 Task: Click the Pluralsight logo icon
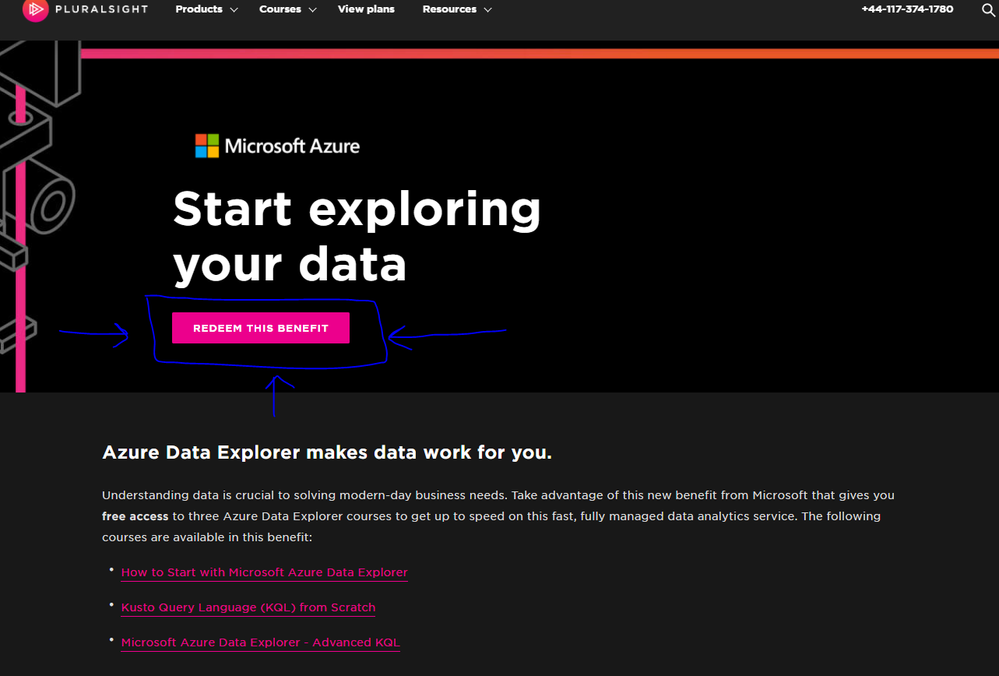coord(35,10)
